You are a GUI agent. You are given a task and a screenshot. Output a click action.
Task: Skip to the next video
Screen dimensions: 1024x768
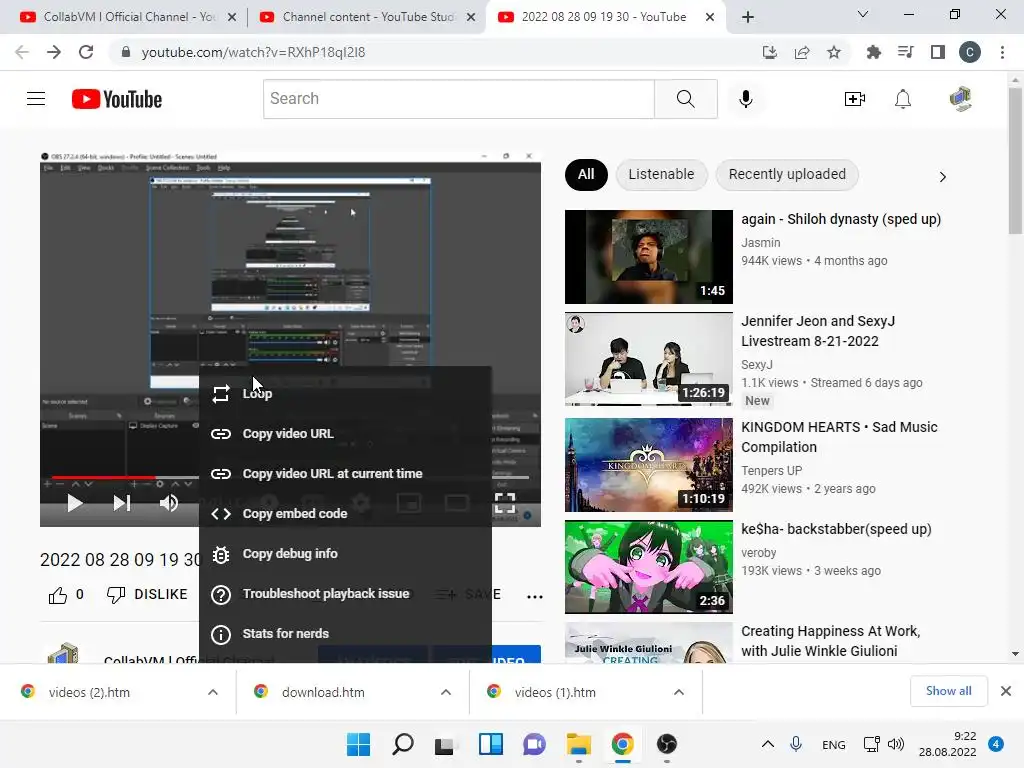[122, 503]
